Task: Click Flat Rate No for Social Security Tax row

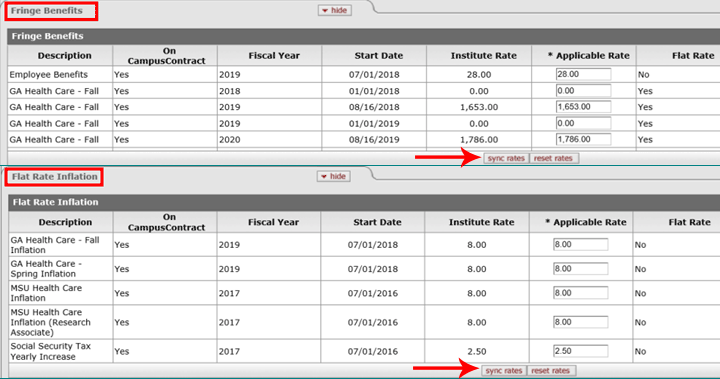Action: [641, 351]
